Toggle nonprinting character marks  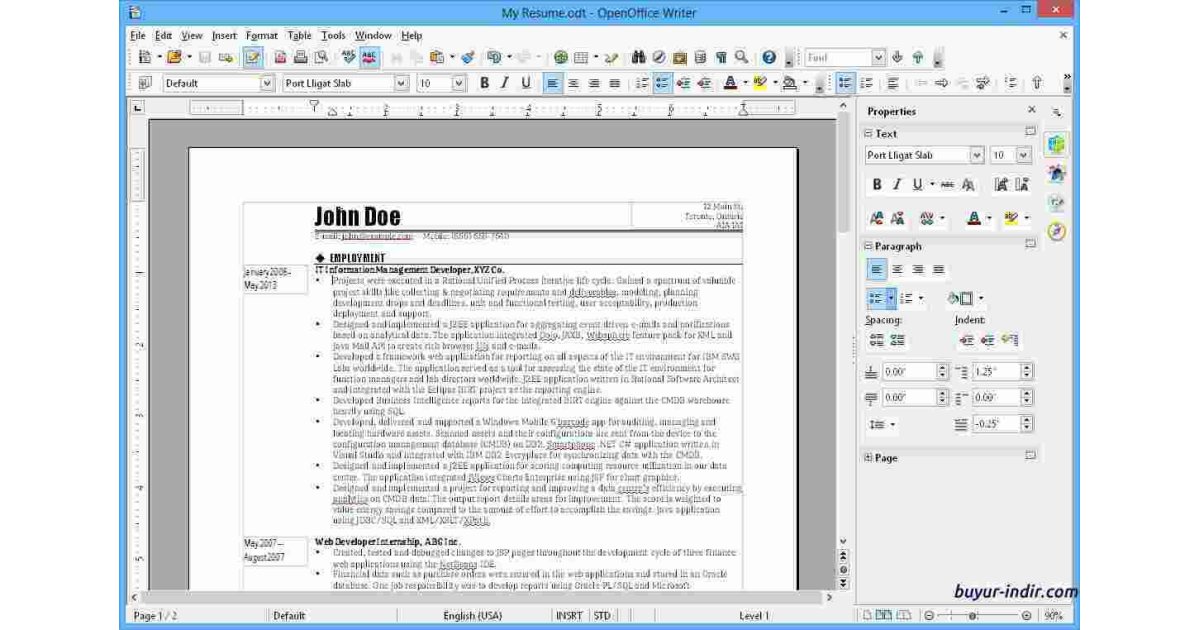[x=722, y=57]
